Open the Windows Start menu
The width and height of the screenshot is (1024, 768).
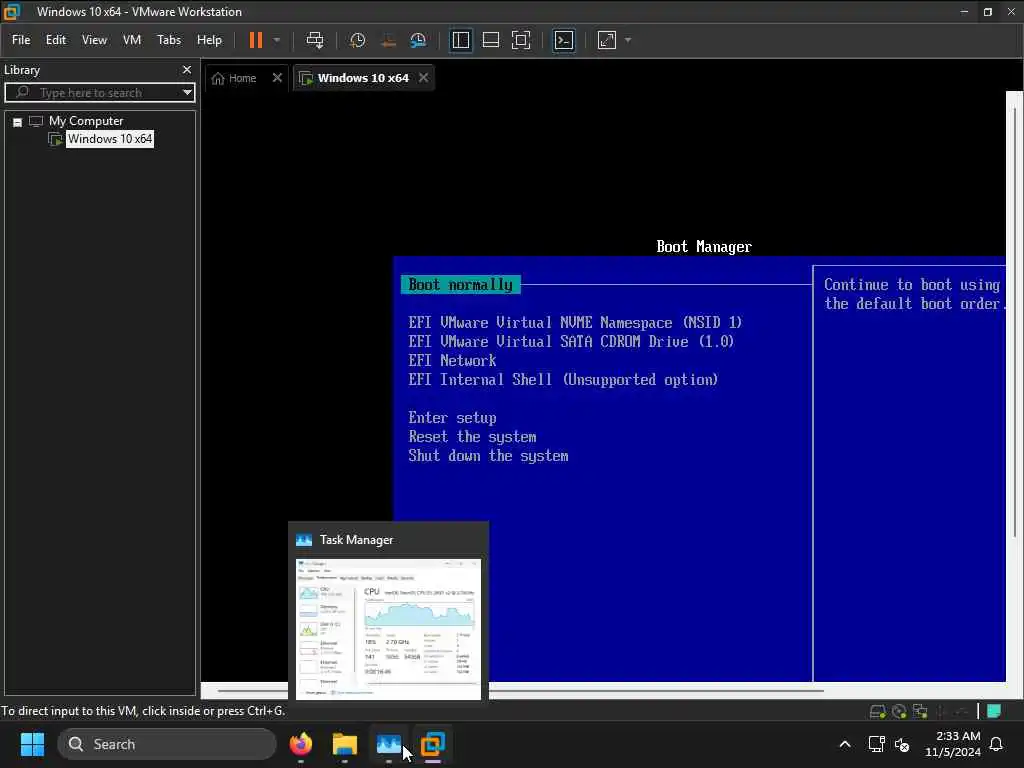click(x=32, y=744)
